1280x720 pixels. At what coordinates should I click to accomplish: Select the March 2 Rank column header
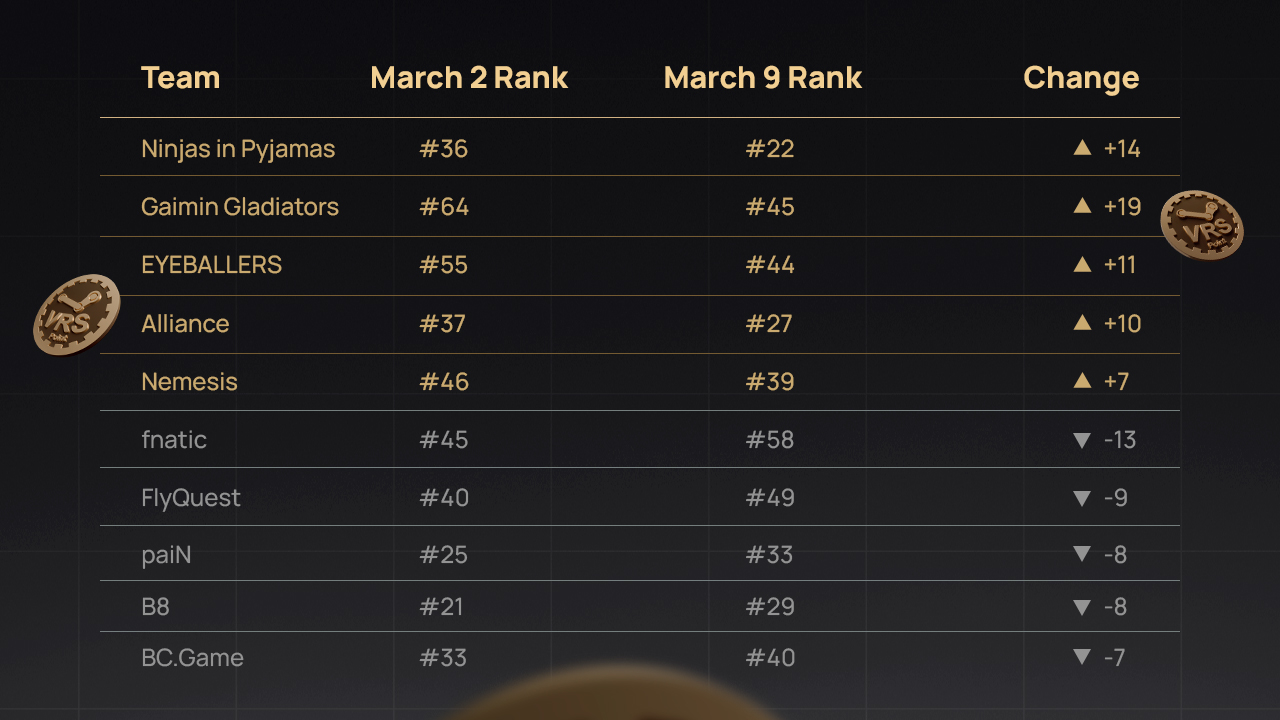click(x=469, y=78)
